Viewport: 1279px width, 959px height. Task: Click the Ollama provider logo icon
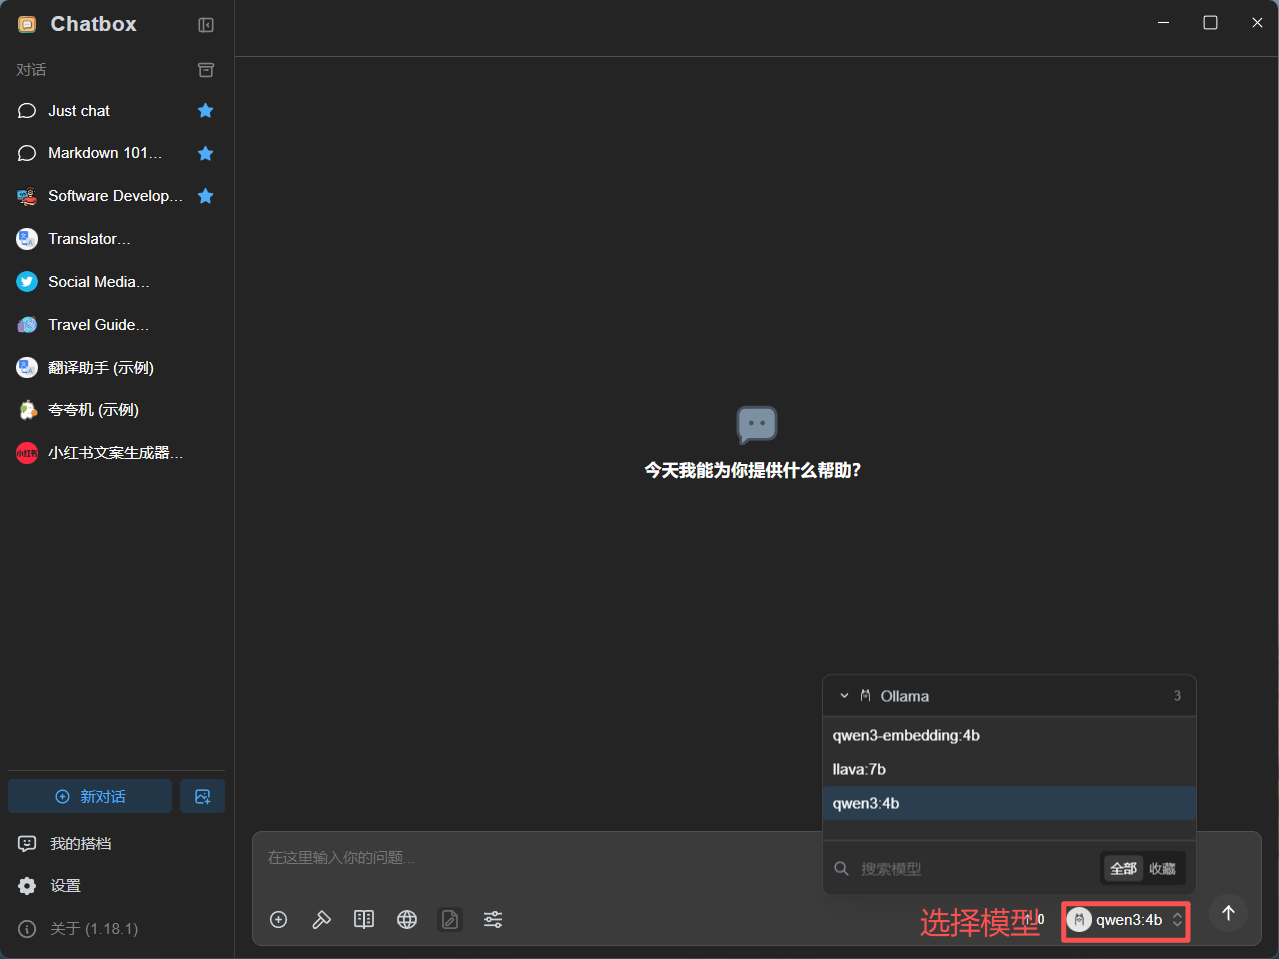click(866, 696)
